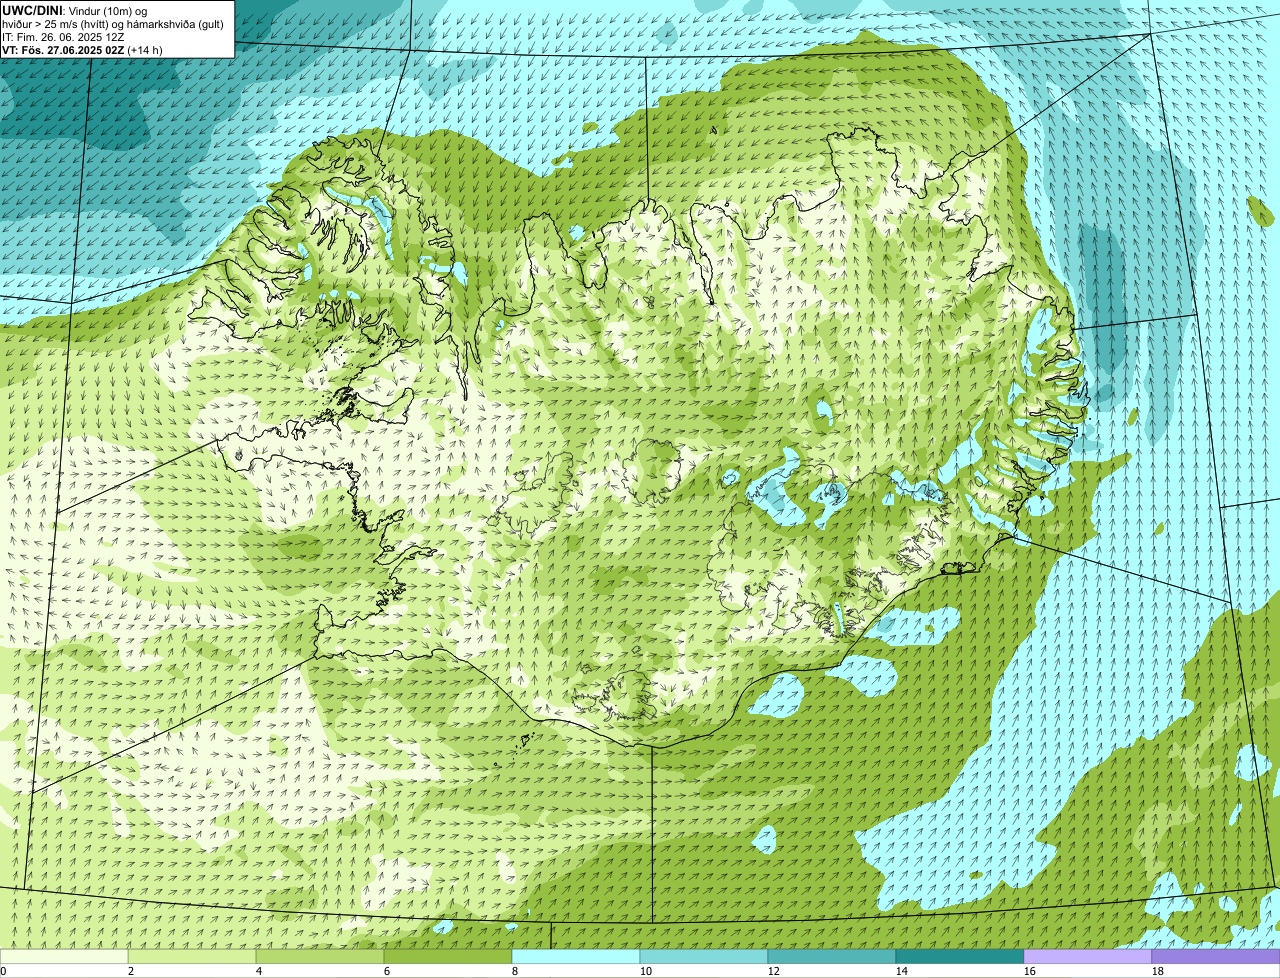
Task: Click the title text 'UWC/DINI: Vindur (10m) og'
Action: tap(75, 10)
